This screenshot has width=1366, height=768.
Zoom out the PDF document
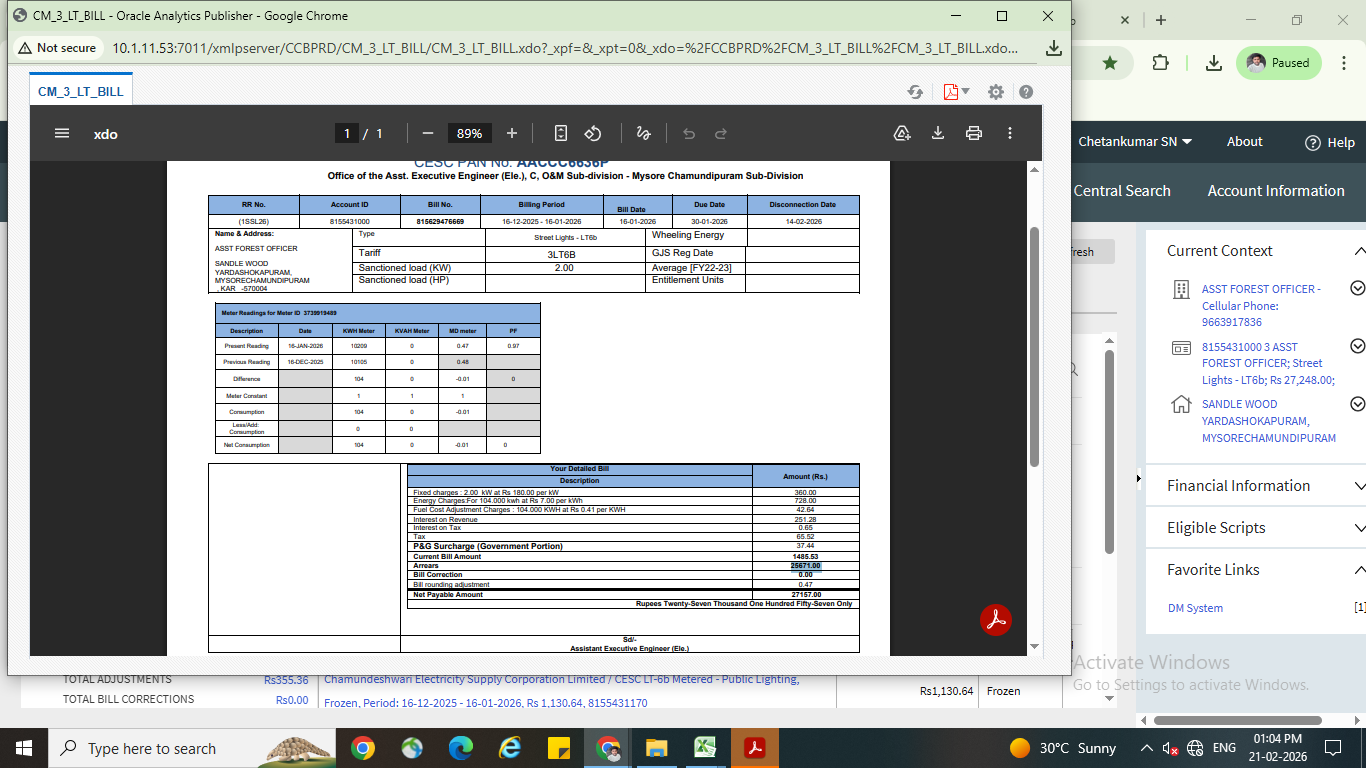tap(428, 133)
